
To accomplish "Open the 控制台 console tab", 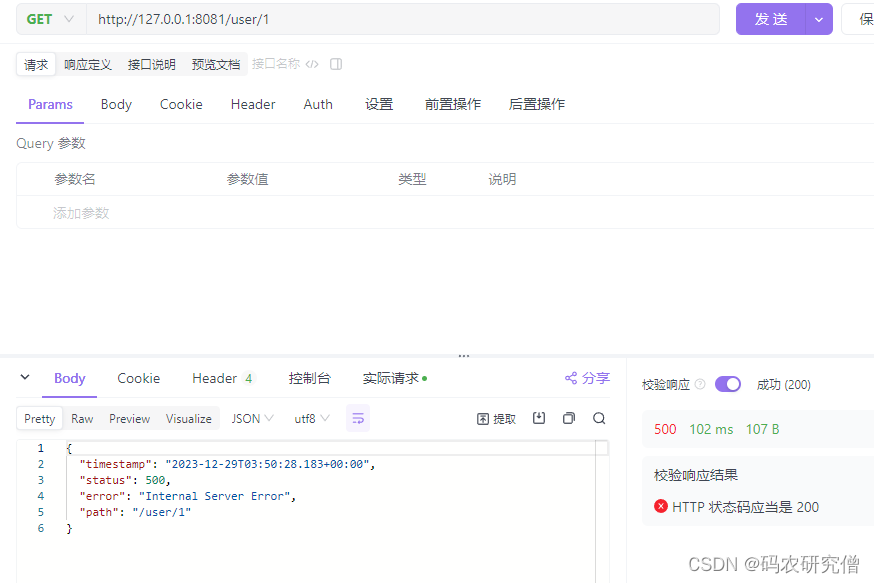I will (x=309, y=378).
